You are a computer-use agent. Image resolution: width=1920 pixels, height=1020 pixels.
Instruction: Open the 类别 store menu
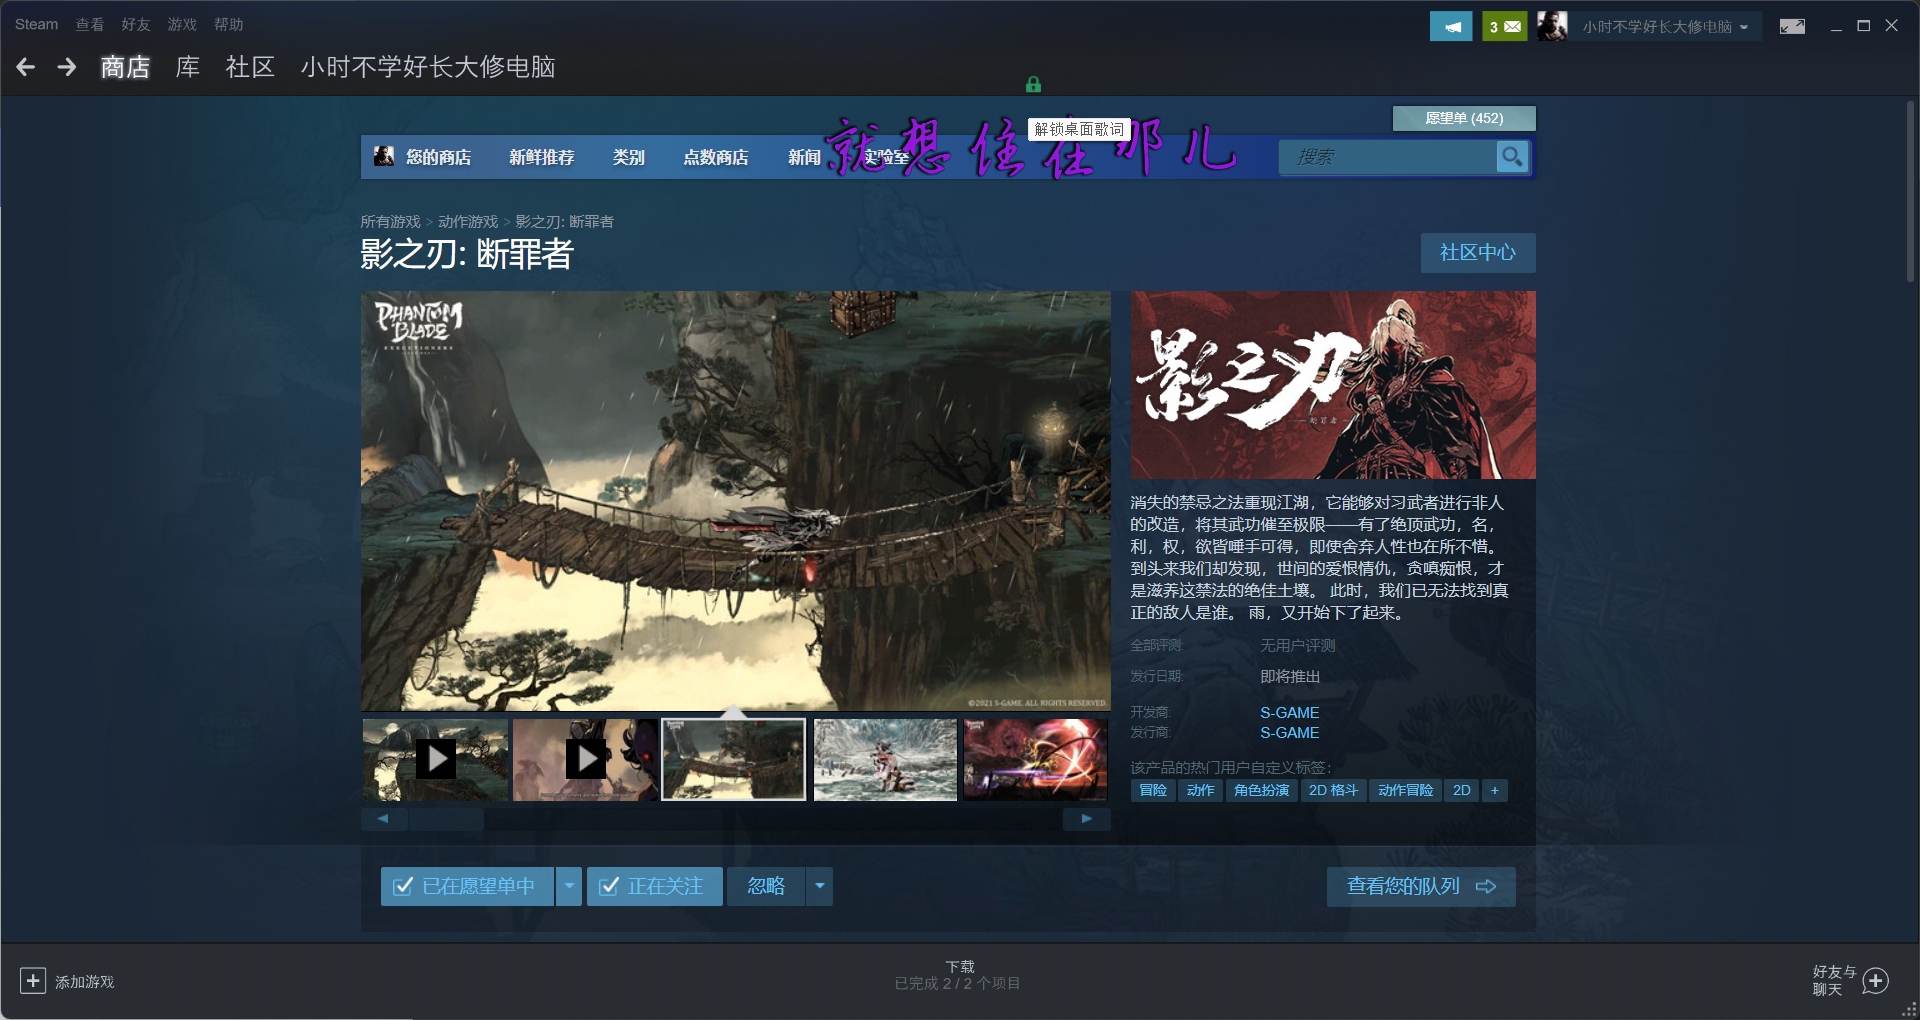pos(629,157)
